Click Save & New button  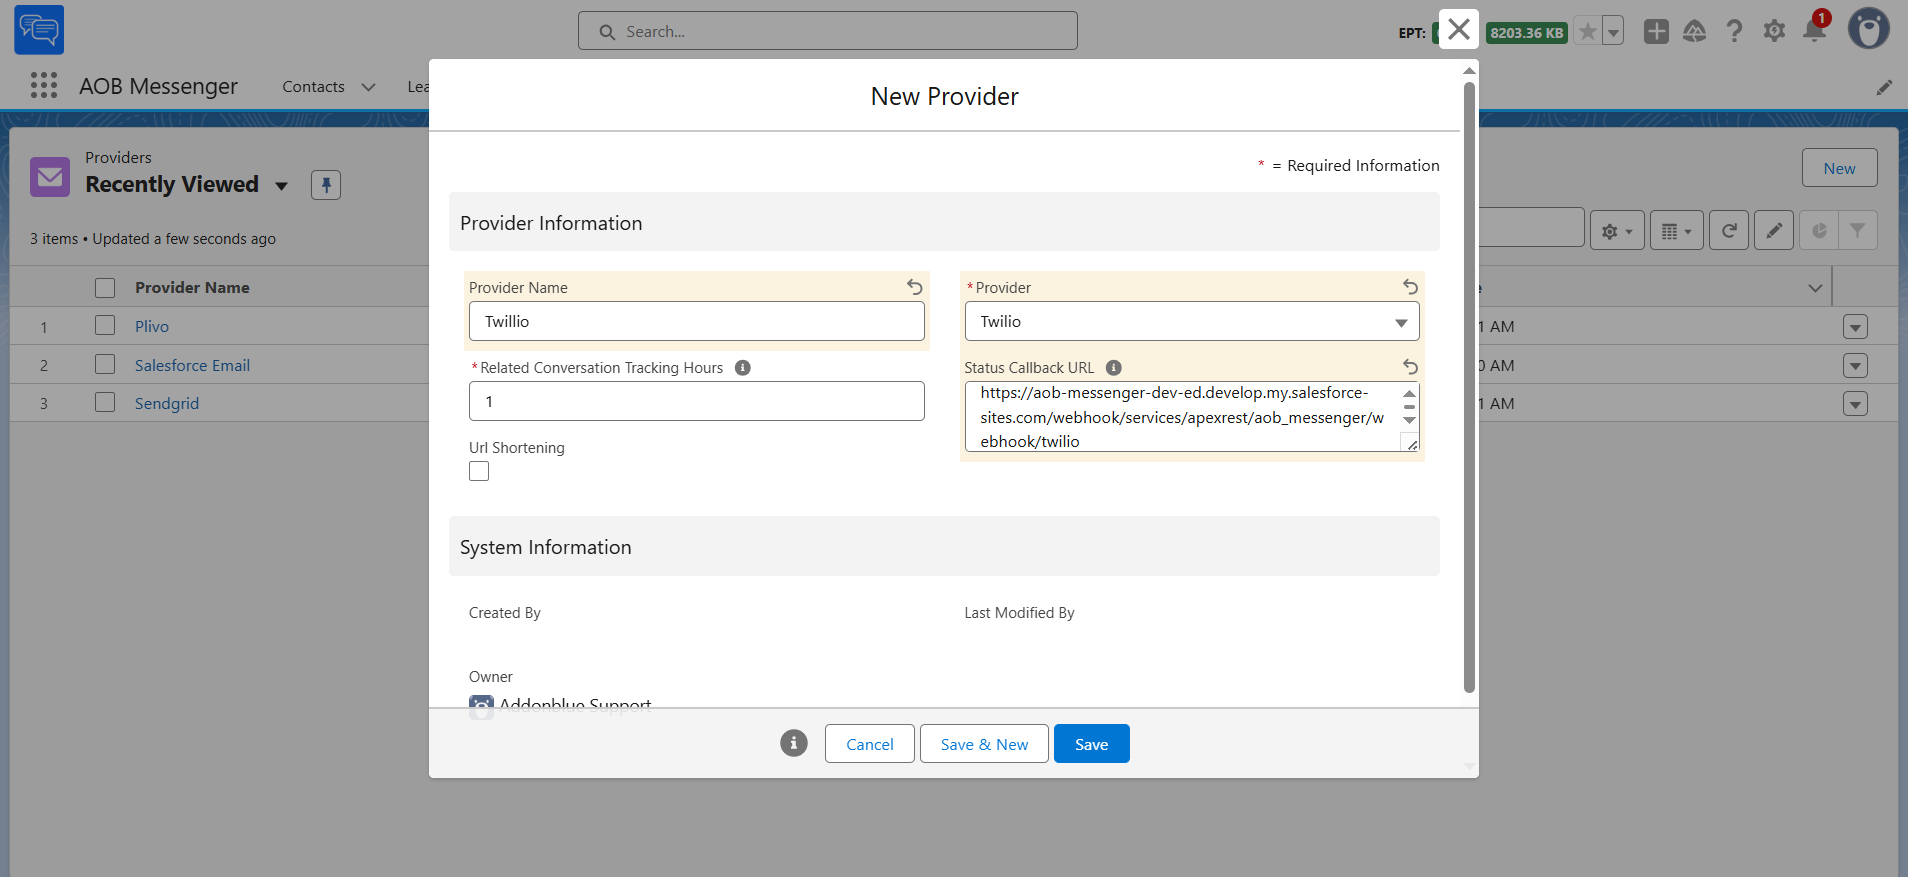click(x=984, y=744)
